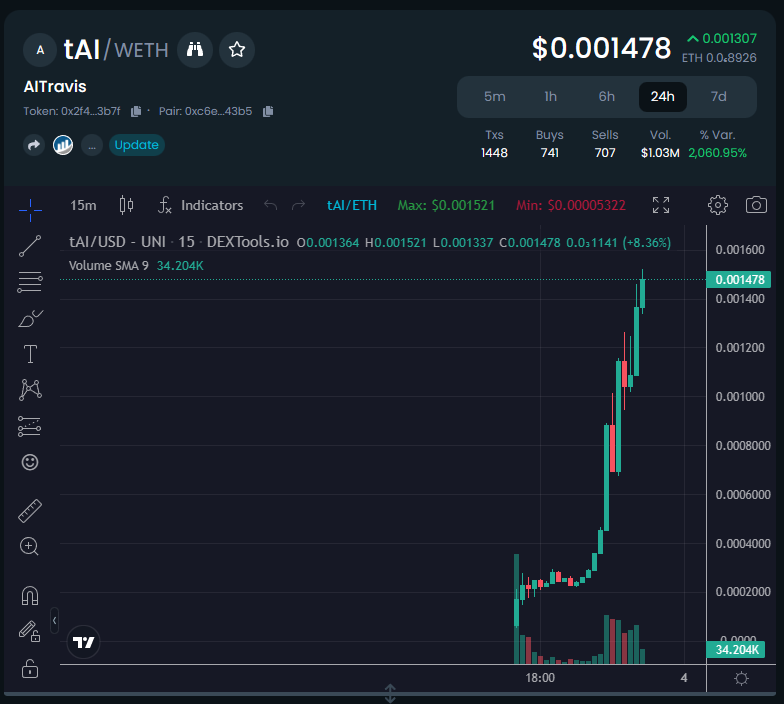Open the Indicators dialog
Screen dimensions: 784x704
200,205
